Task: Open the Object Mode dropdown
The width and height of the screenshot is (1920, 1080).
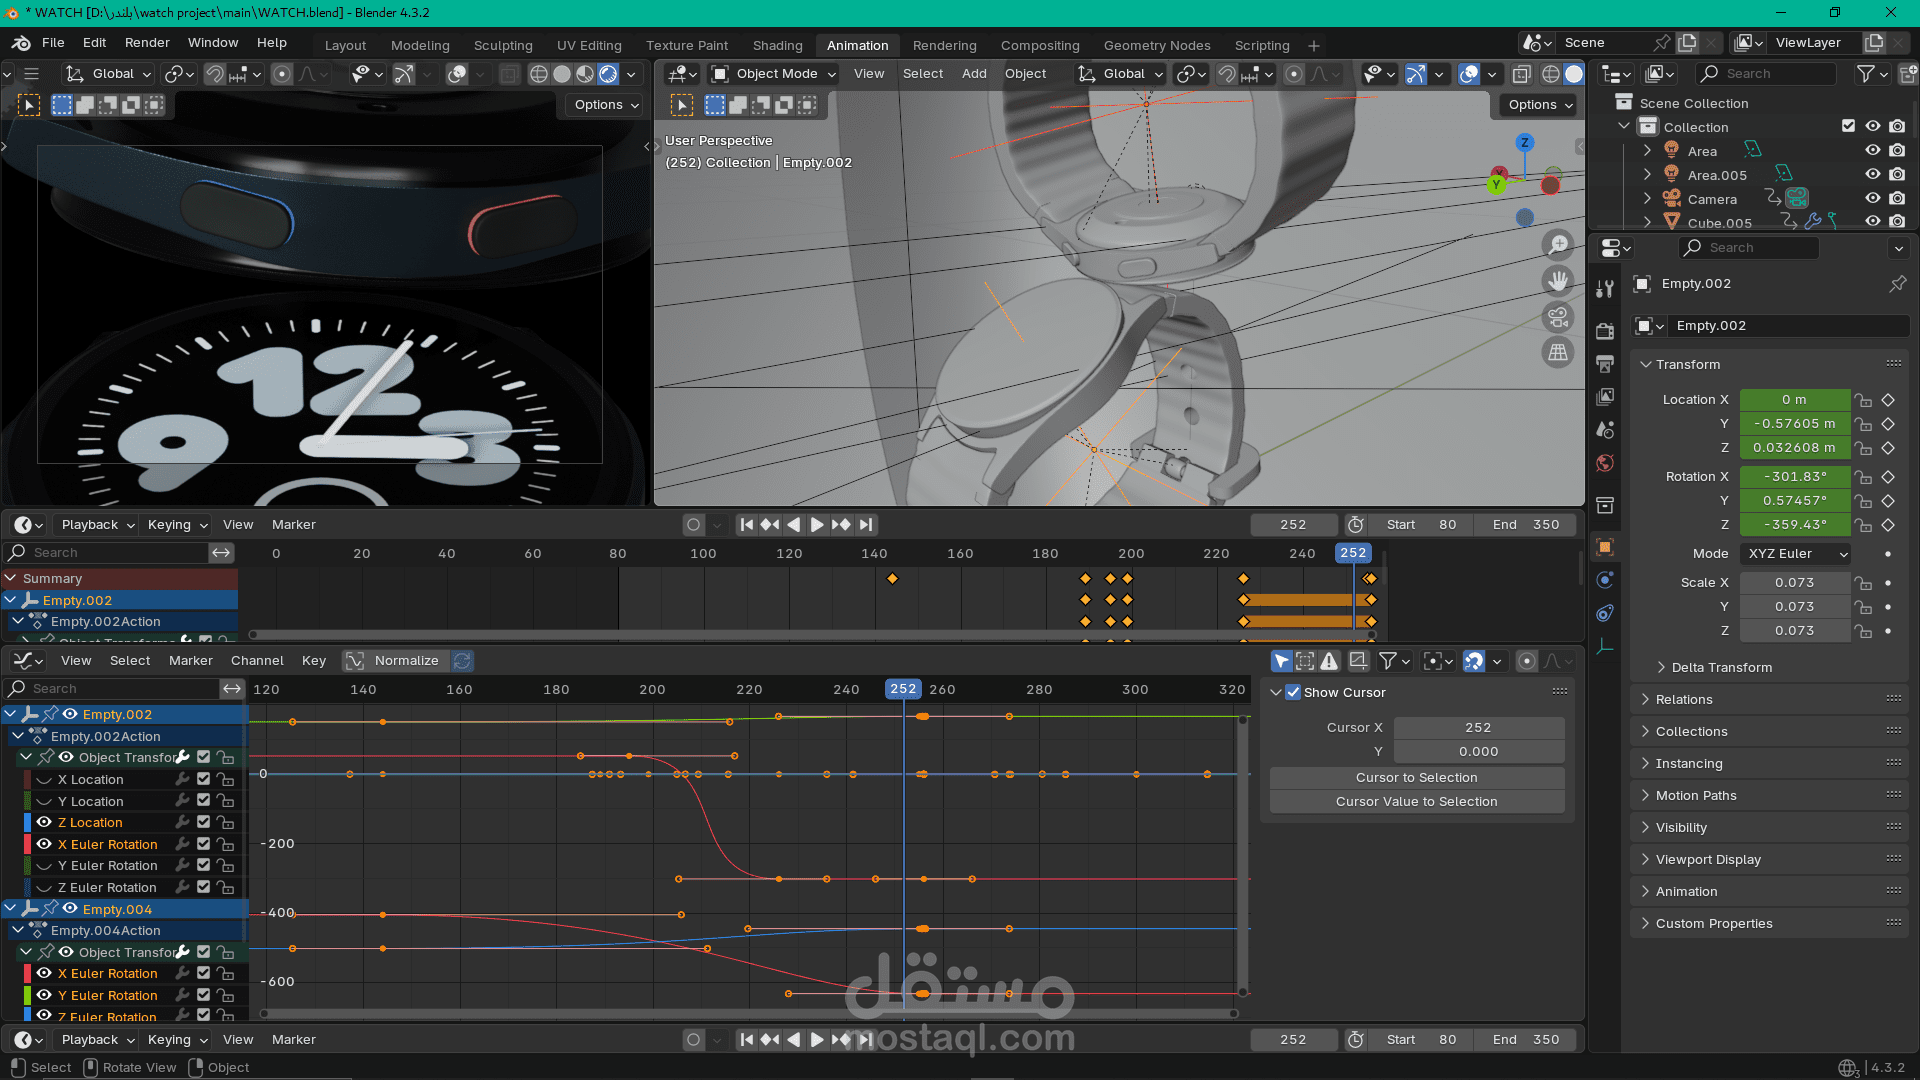Action: pos(774,74)
